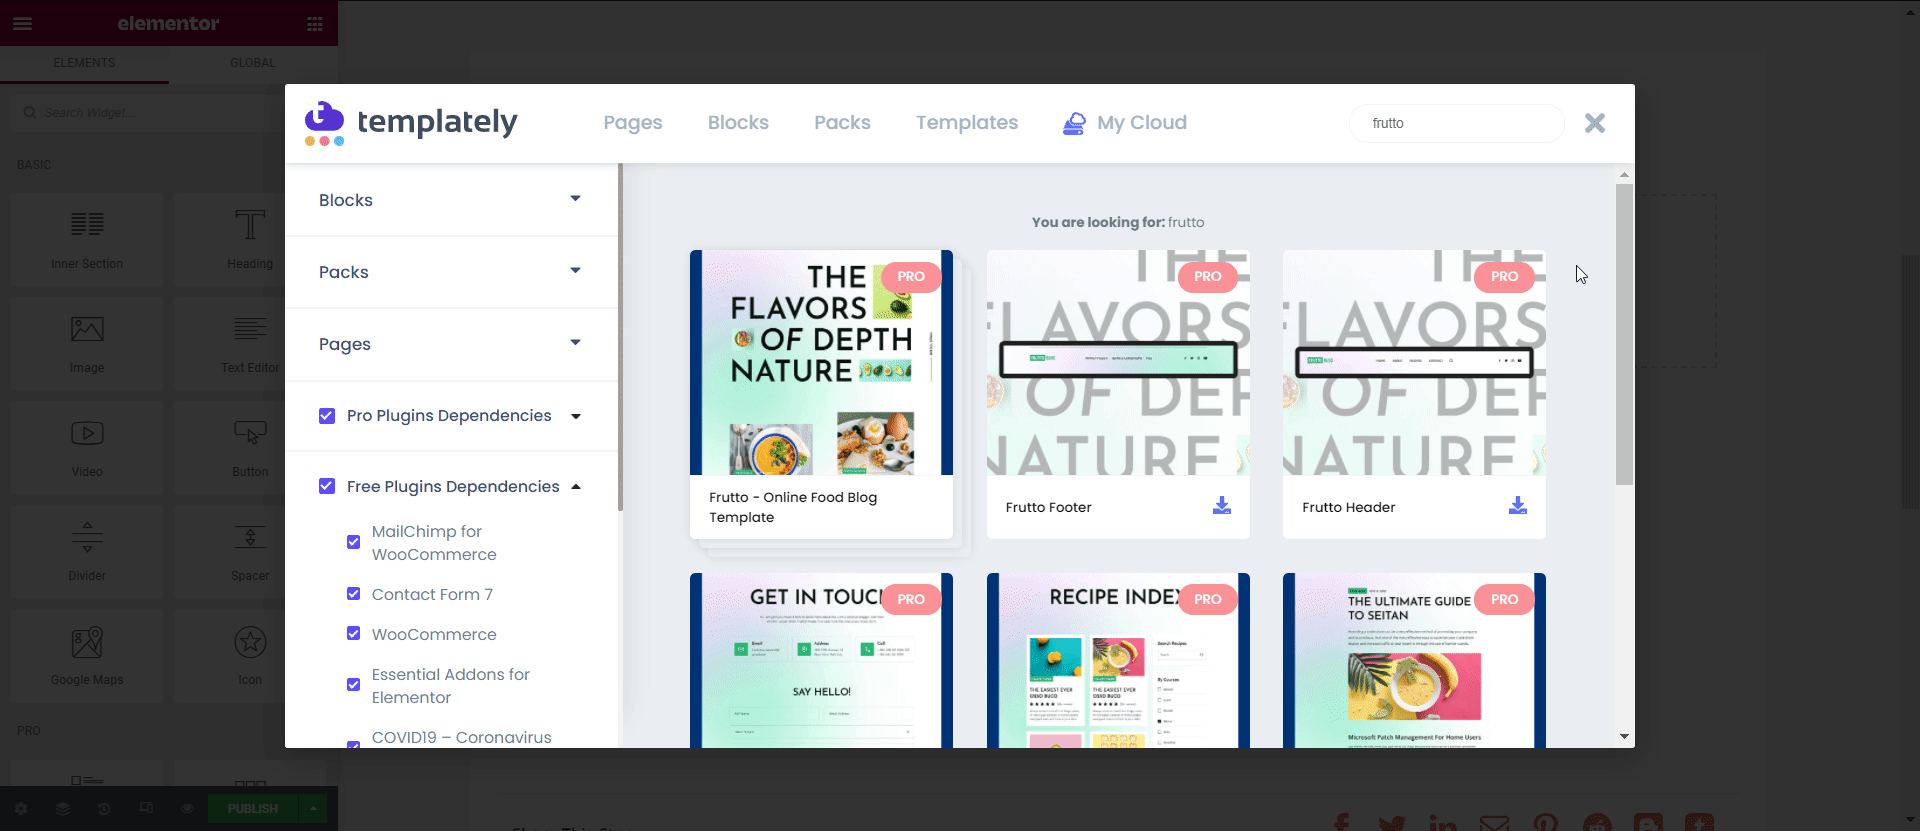This screenshot has height=831, width=1920.
Task: Click the Templately logo icon
Action: click(324, 123)
